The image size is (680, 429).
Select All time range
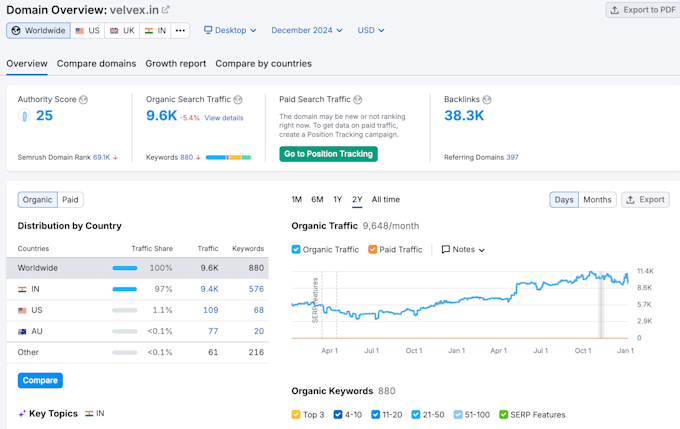pos(386,200)
